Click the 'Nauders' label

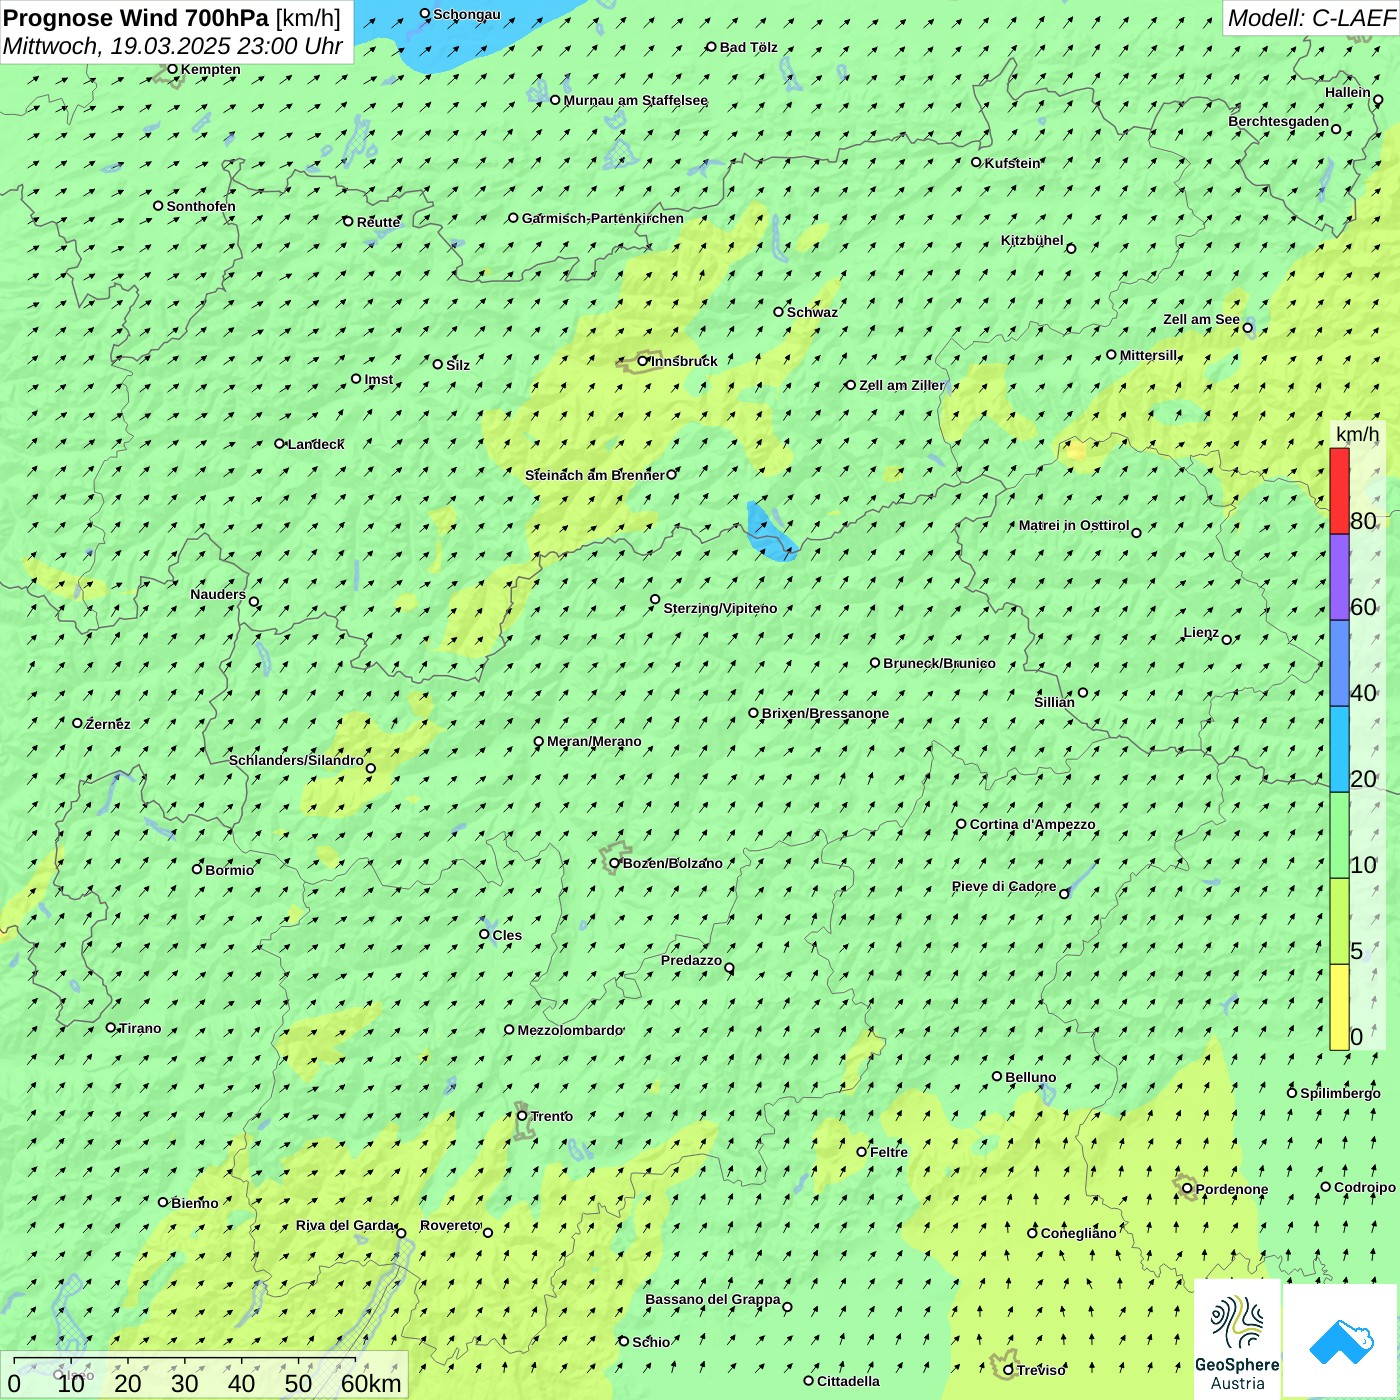coord(218,594)
